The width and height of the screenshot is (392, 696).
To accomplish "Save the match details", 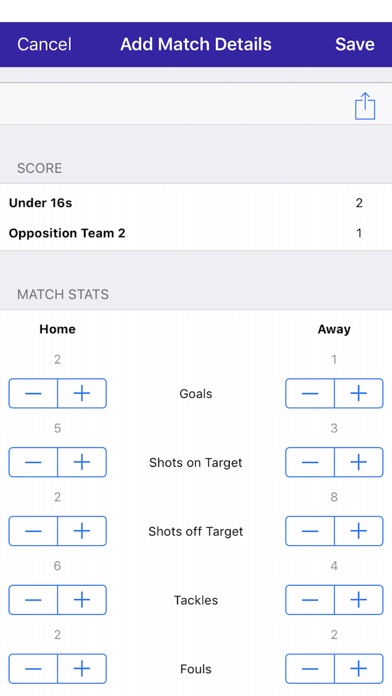I will coord(355,44).
